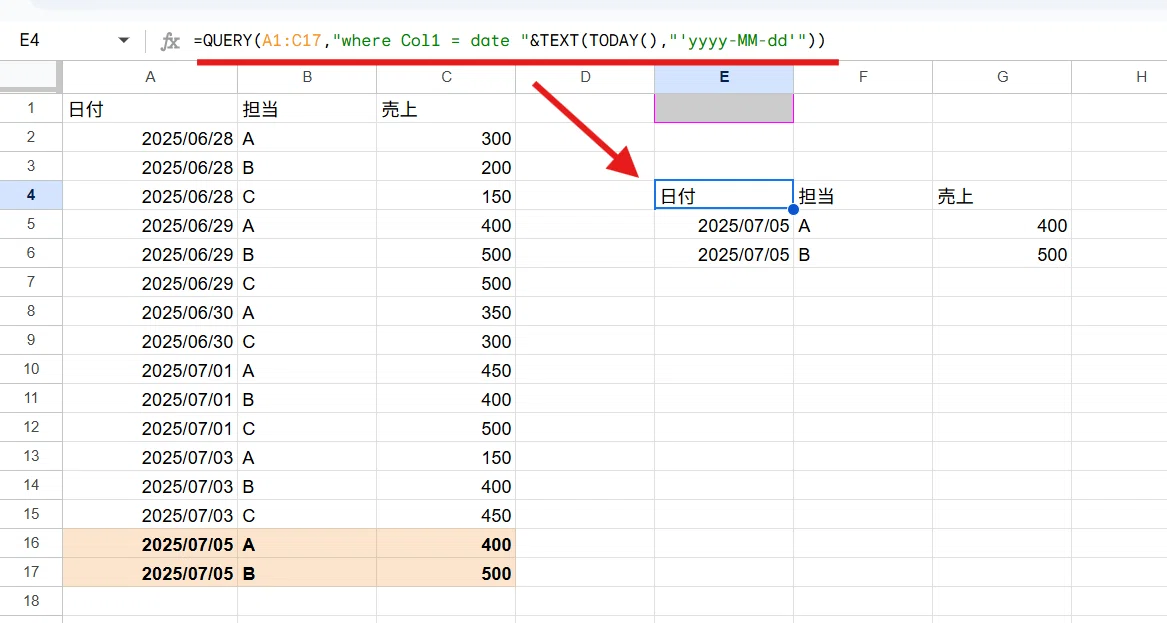The image size is (1167, 623).
Task: Click cell F6 containing B
Action: [863, 254]
